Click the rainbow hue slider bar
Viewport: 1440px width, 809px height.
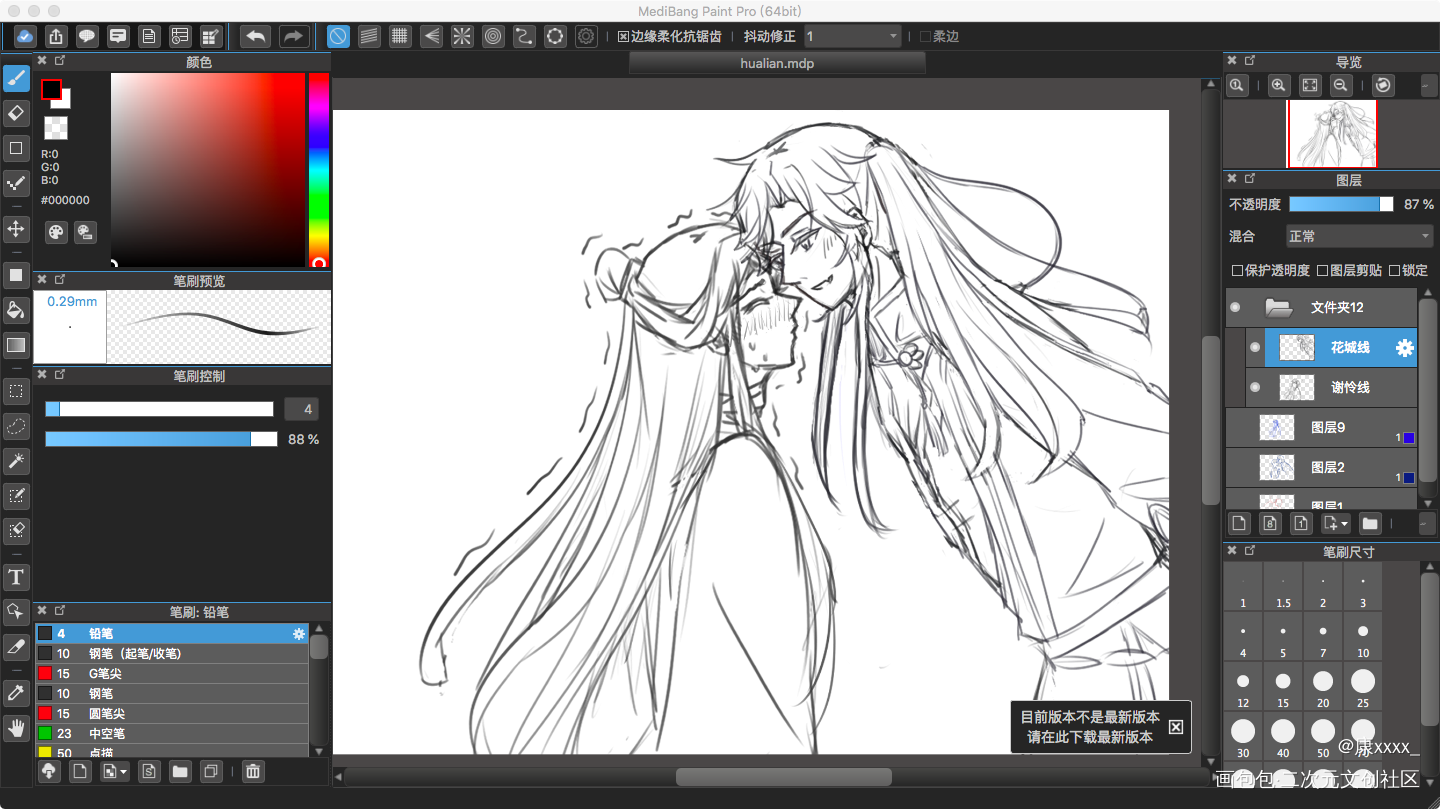pos(318,165)
